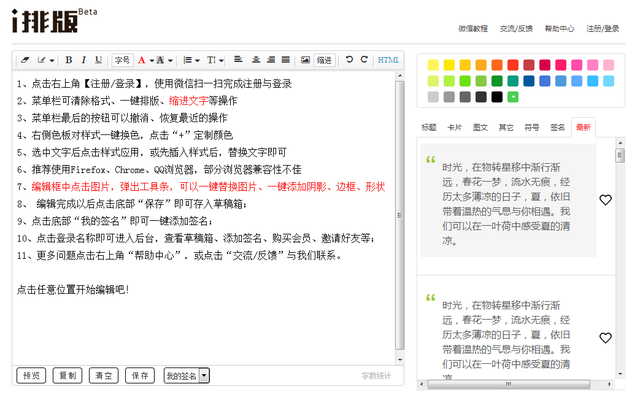Expand the 我的签名 dropdown
The image size is (640, 400).
(204, 375)
